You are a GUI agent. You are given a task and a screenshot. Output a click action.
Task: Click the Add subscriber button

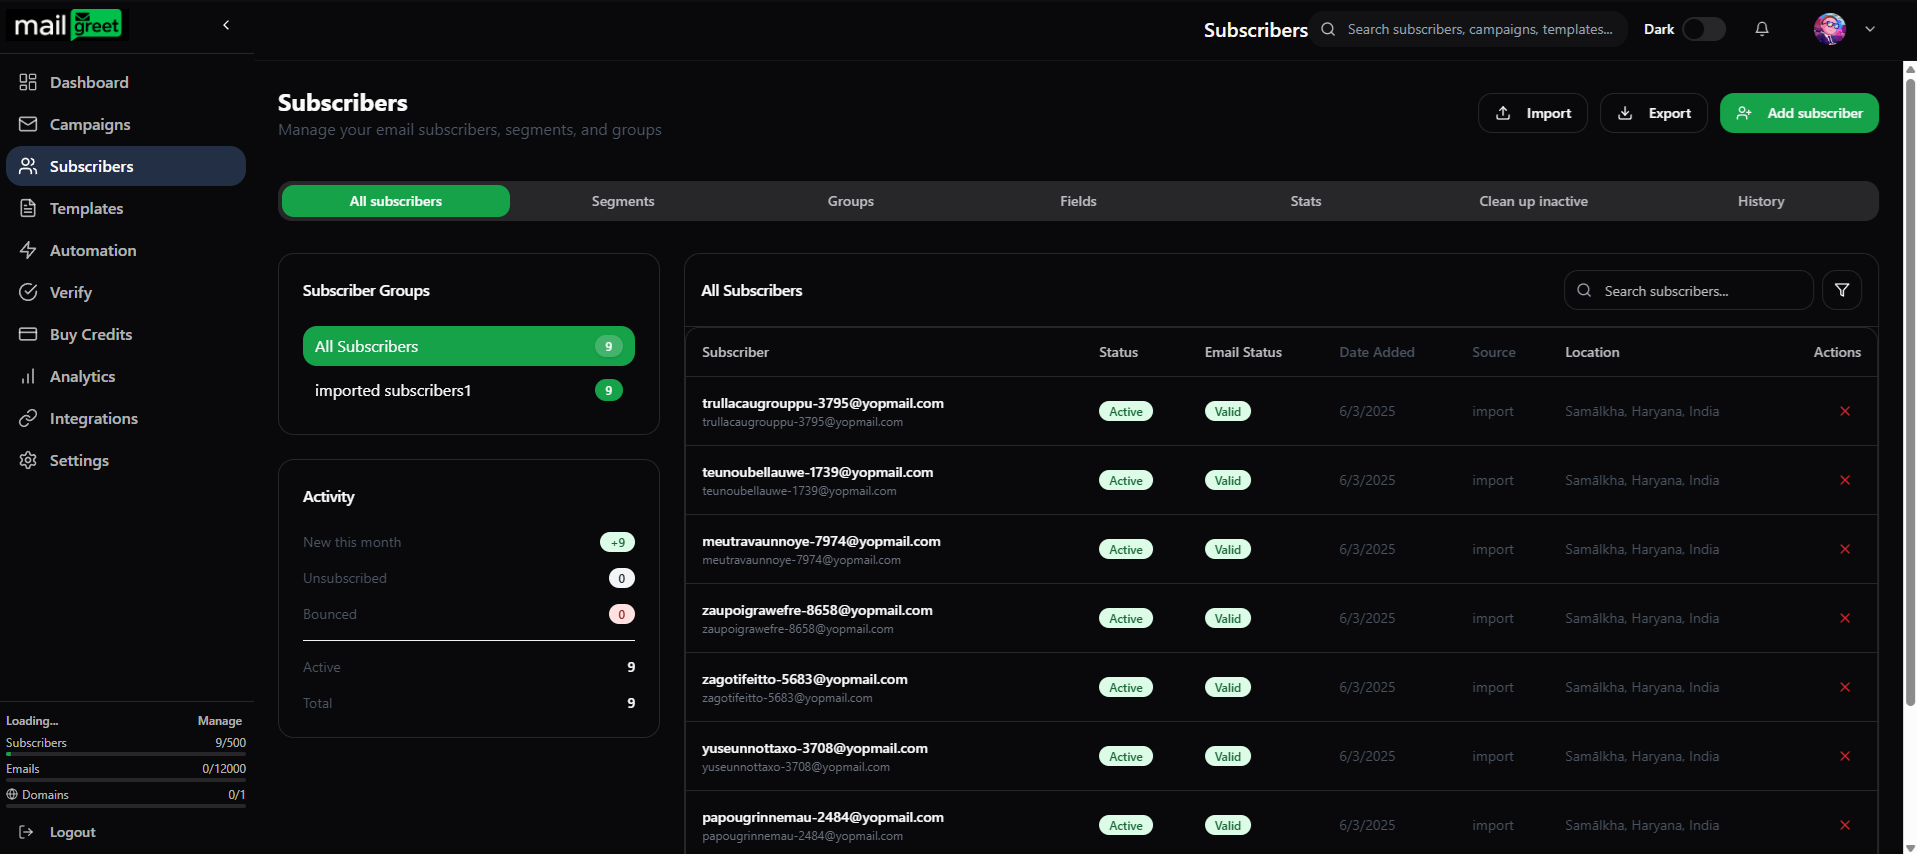[1799, 113]
